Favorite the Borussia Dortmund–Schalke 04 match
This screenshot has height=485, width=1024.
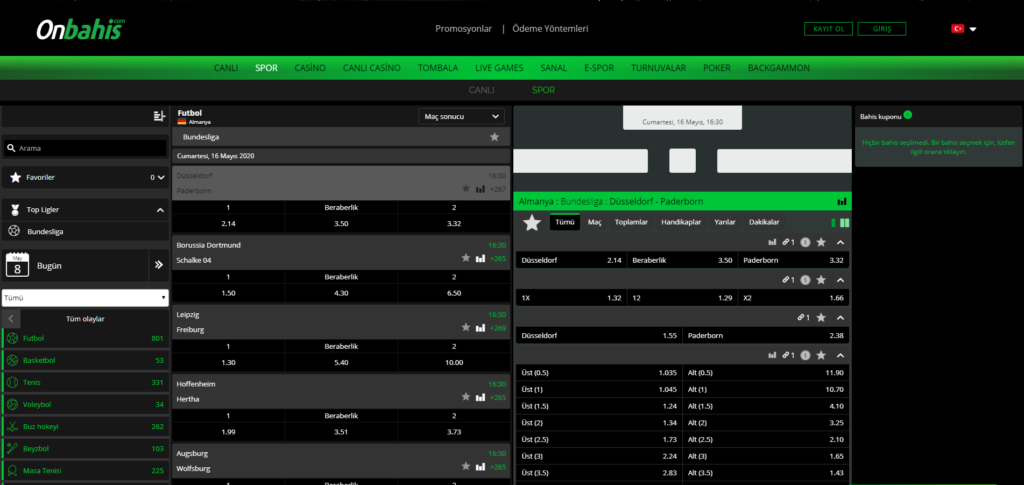coord(466,258)
